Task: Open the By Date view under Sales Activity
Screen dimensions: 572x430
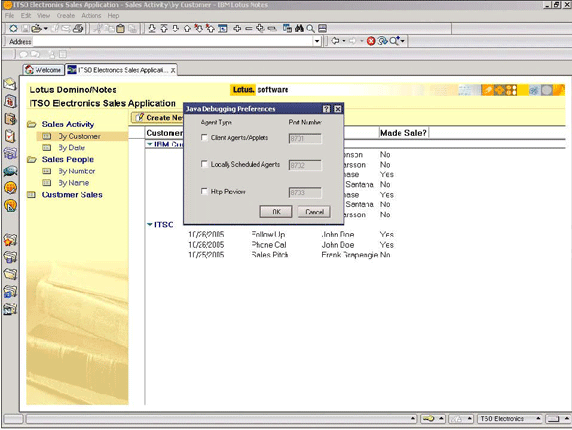Action: (72, 148)
